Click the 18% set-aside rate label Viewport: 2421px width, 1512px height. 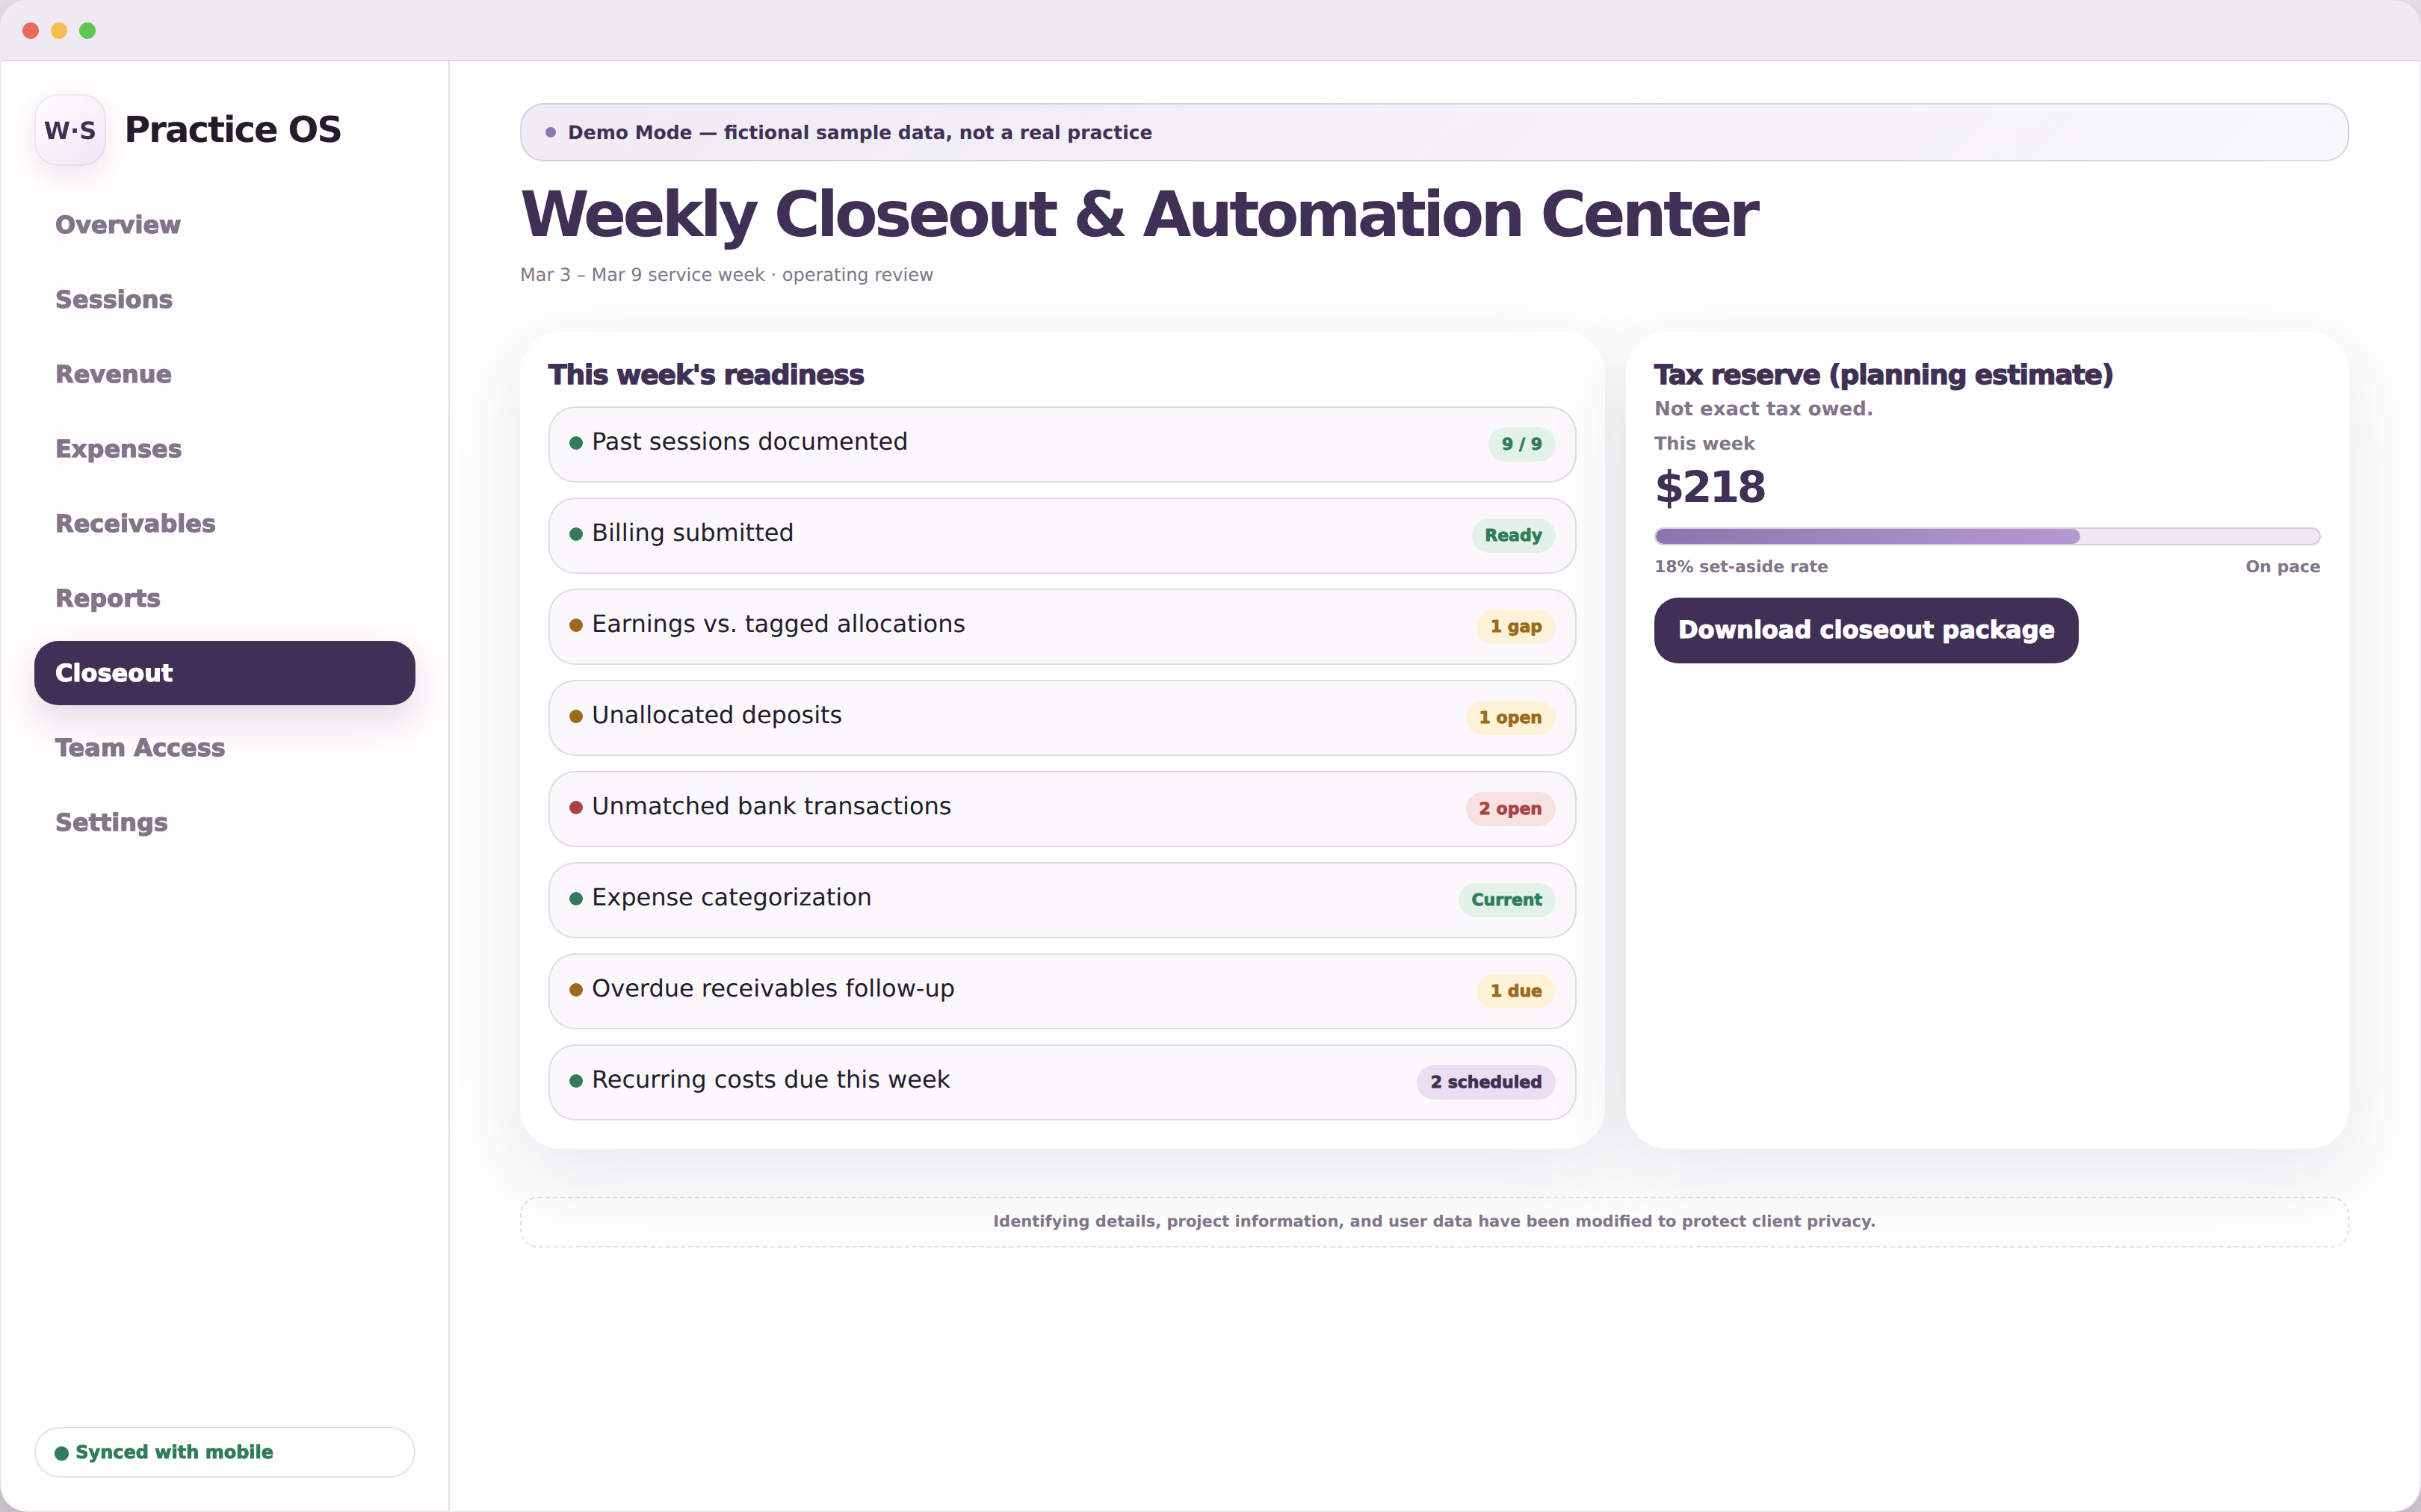1740,567
